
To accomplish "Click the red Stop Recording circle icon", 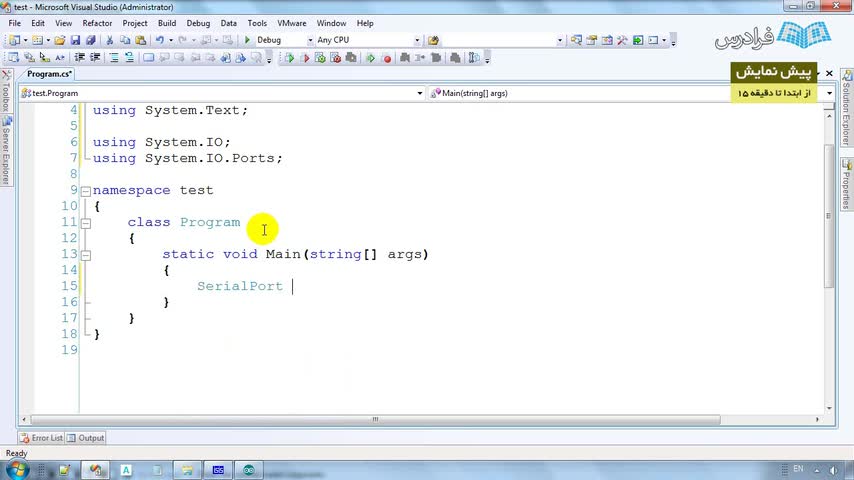I will click(x=387, y=58).
